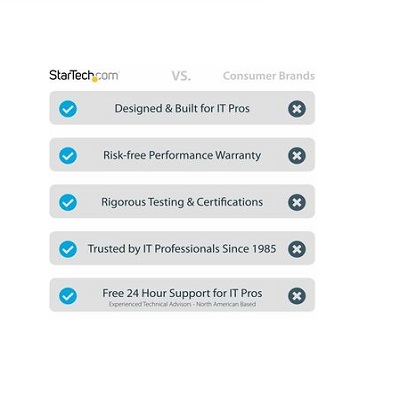
Task: Click yellow dot in StarTech.com logo
Action: pyautogui.click(x=95, y=80)
